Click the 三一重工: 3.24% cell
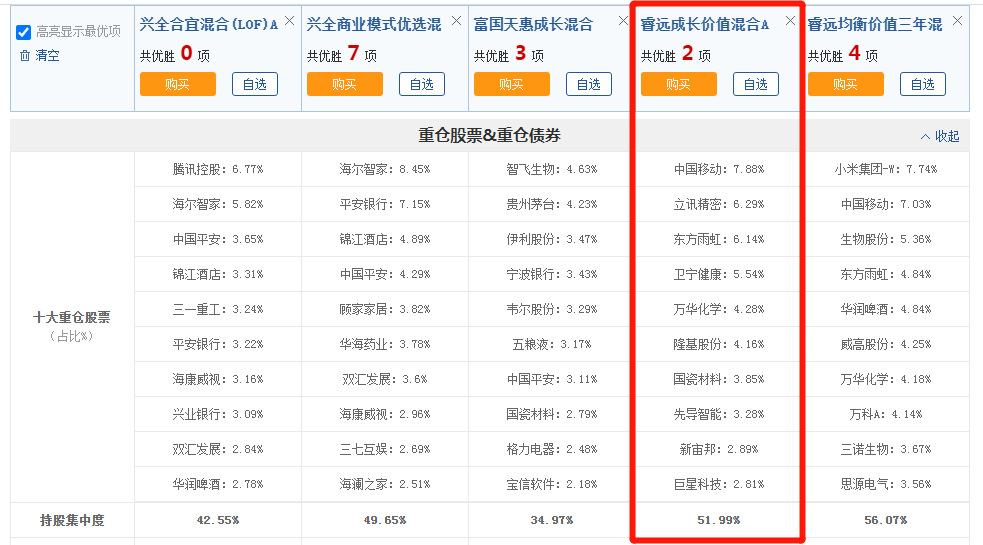983x545 pixels. click(x=218, y=310)
